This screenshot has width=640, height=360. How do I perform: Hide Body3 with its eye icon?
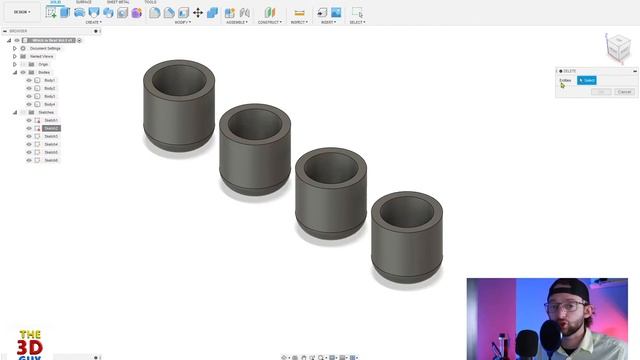pyautogui.click(x=29, y=96)
